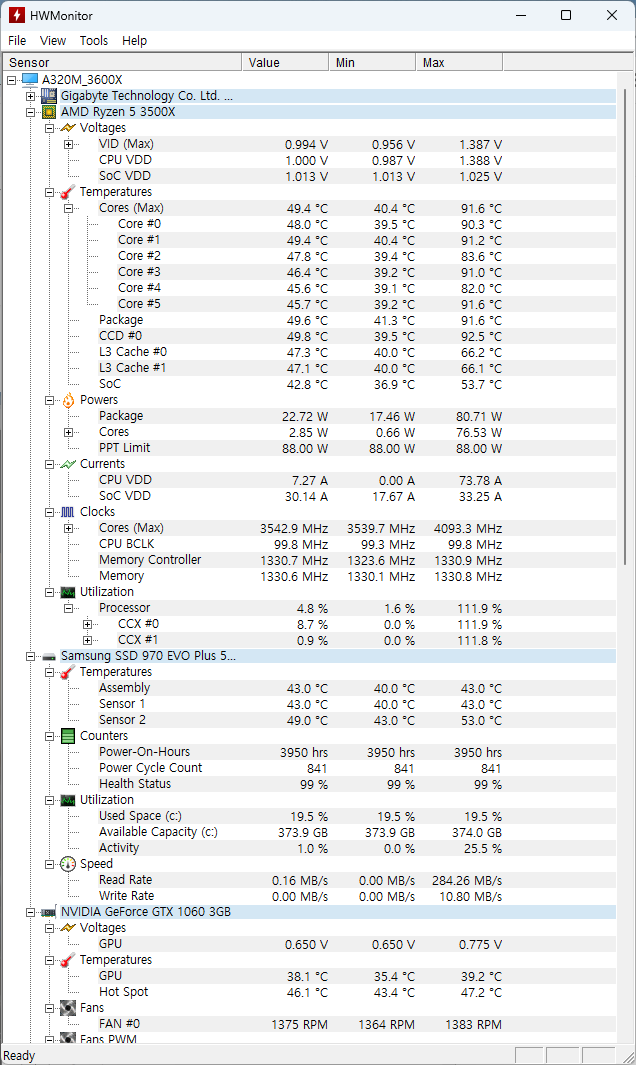636x1065 pixels.
Task: Collapse the Samsung SSD 970 EVO node
Action: pyautogui.click(x=31, y=656)
